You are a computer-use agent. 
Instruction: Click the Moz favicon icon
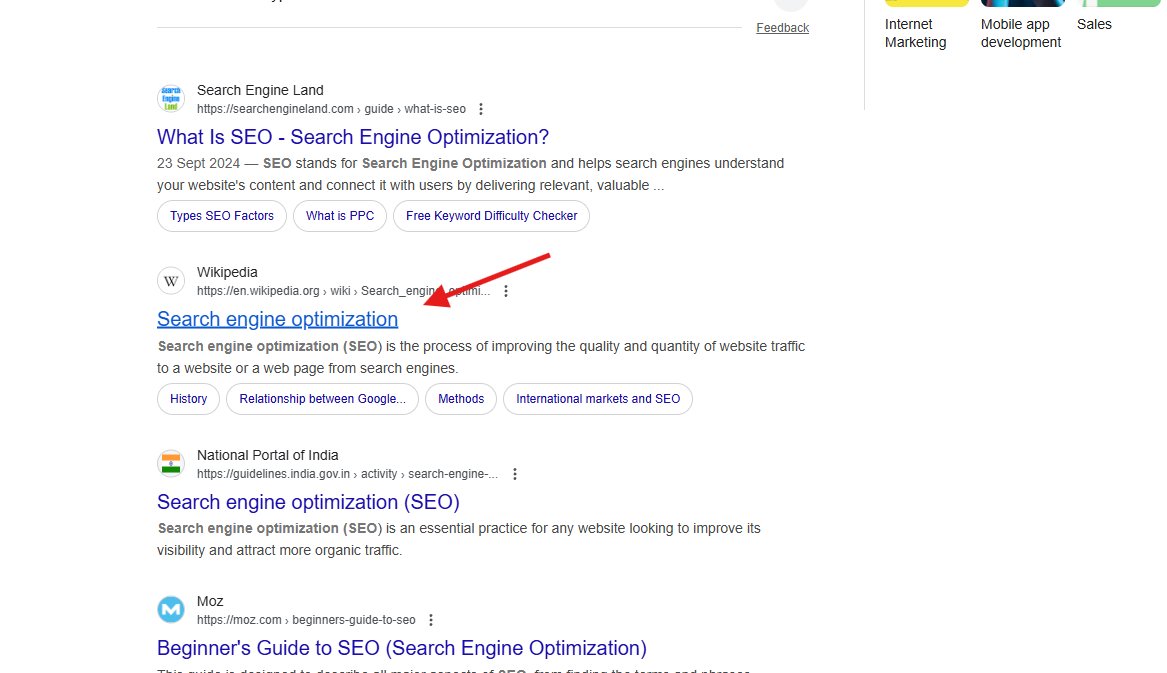(170, 609)
